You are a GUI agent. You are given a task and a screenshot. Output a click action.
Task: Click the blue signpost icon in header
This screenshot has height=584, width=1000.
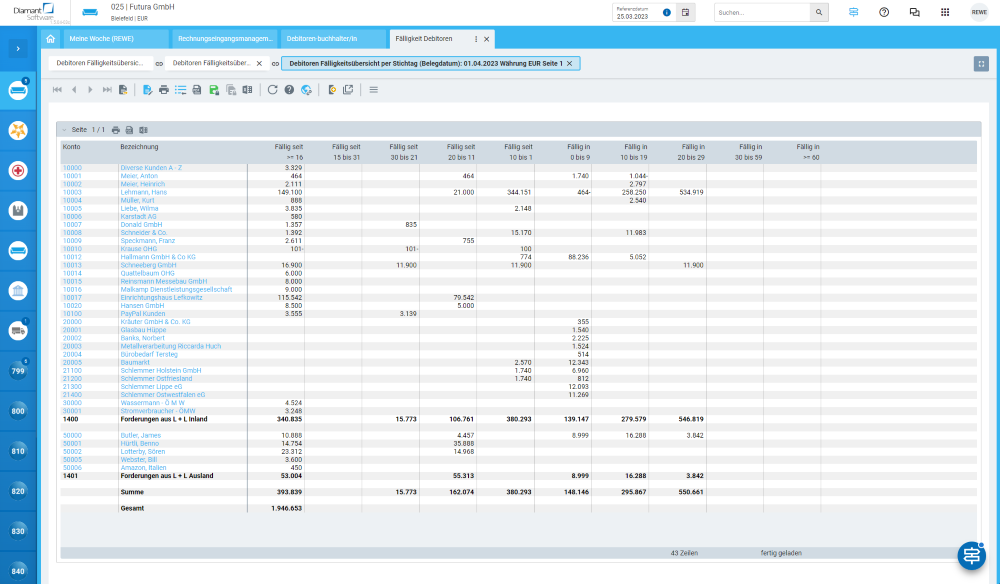pos(853,12)
